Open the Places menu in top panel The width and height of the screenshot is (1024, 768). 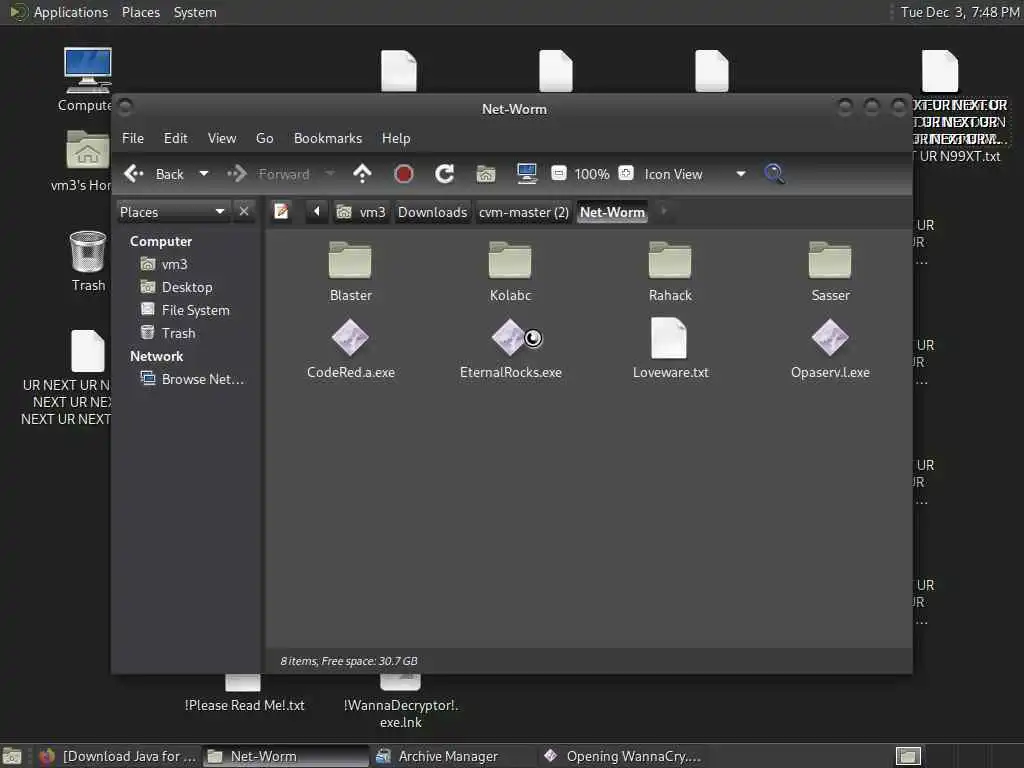pos(141,12)
